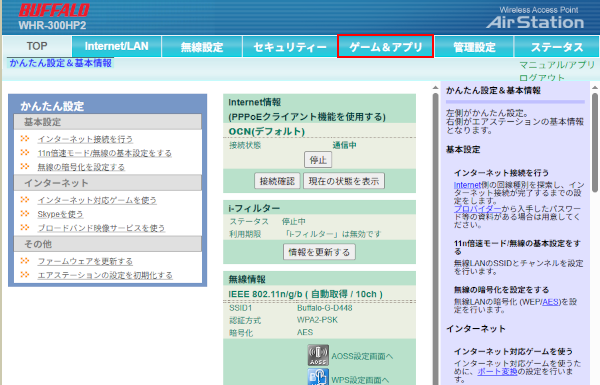Image resolution: width=600 pixels, height=385 pixels.
Task: Click OCN(デフォルト) connection name
Action: pyautogui.click(x=267, y=131)
